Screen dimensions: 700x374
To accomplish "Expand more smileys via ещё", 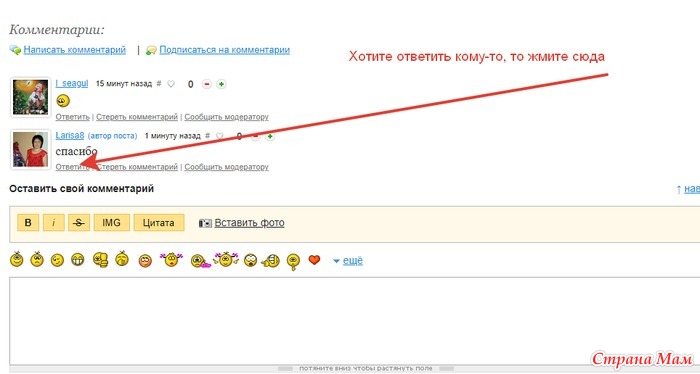I will coord(348,261).
